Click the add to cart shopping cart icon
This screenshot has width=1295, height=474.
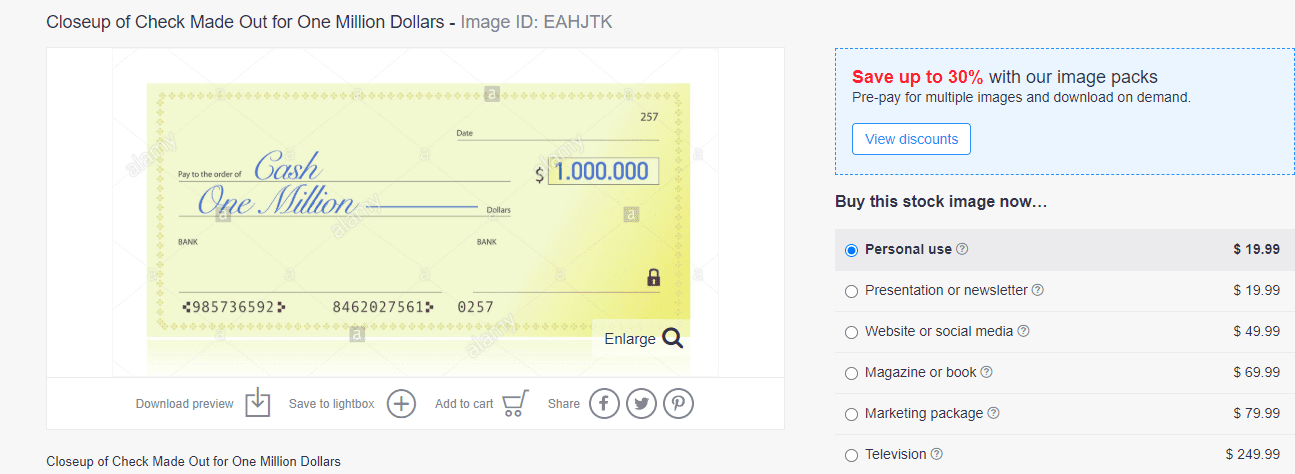click(x=515, y=403)
